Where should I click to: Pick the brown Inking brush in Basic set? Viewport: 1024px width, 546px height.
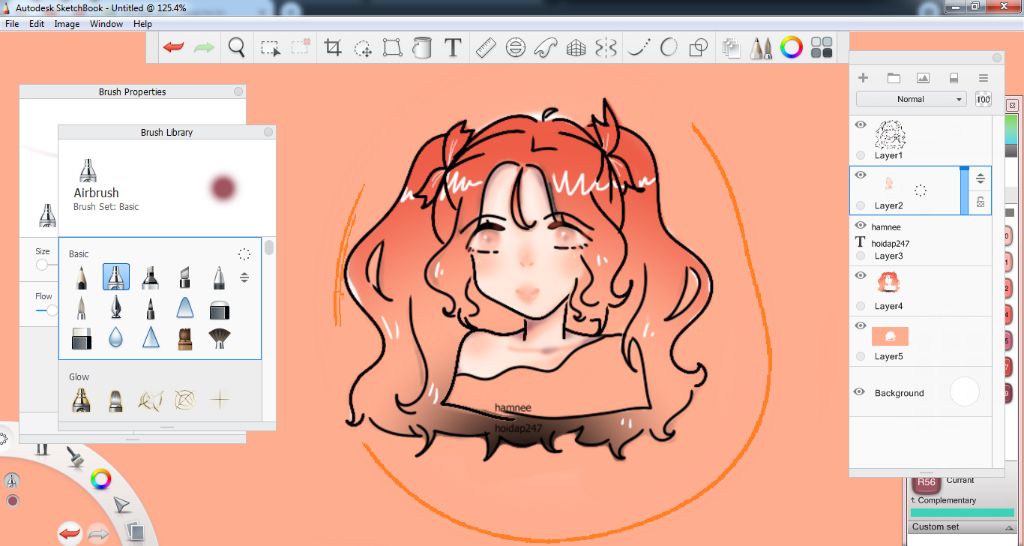point(185,338)
